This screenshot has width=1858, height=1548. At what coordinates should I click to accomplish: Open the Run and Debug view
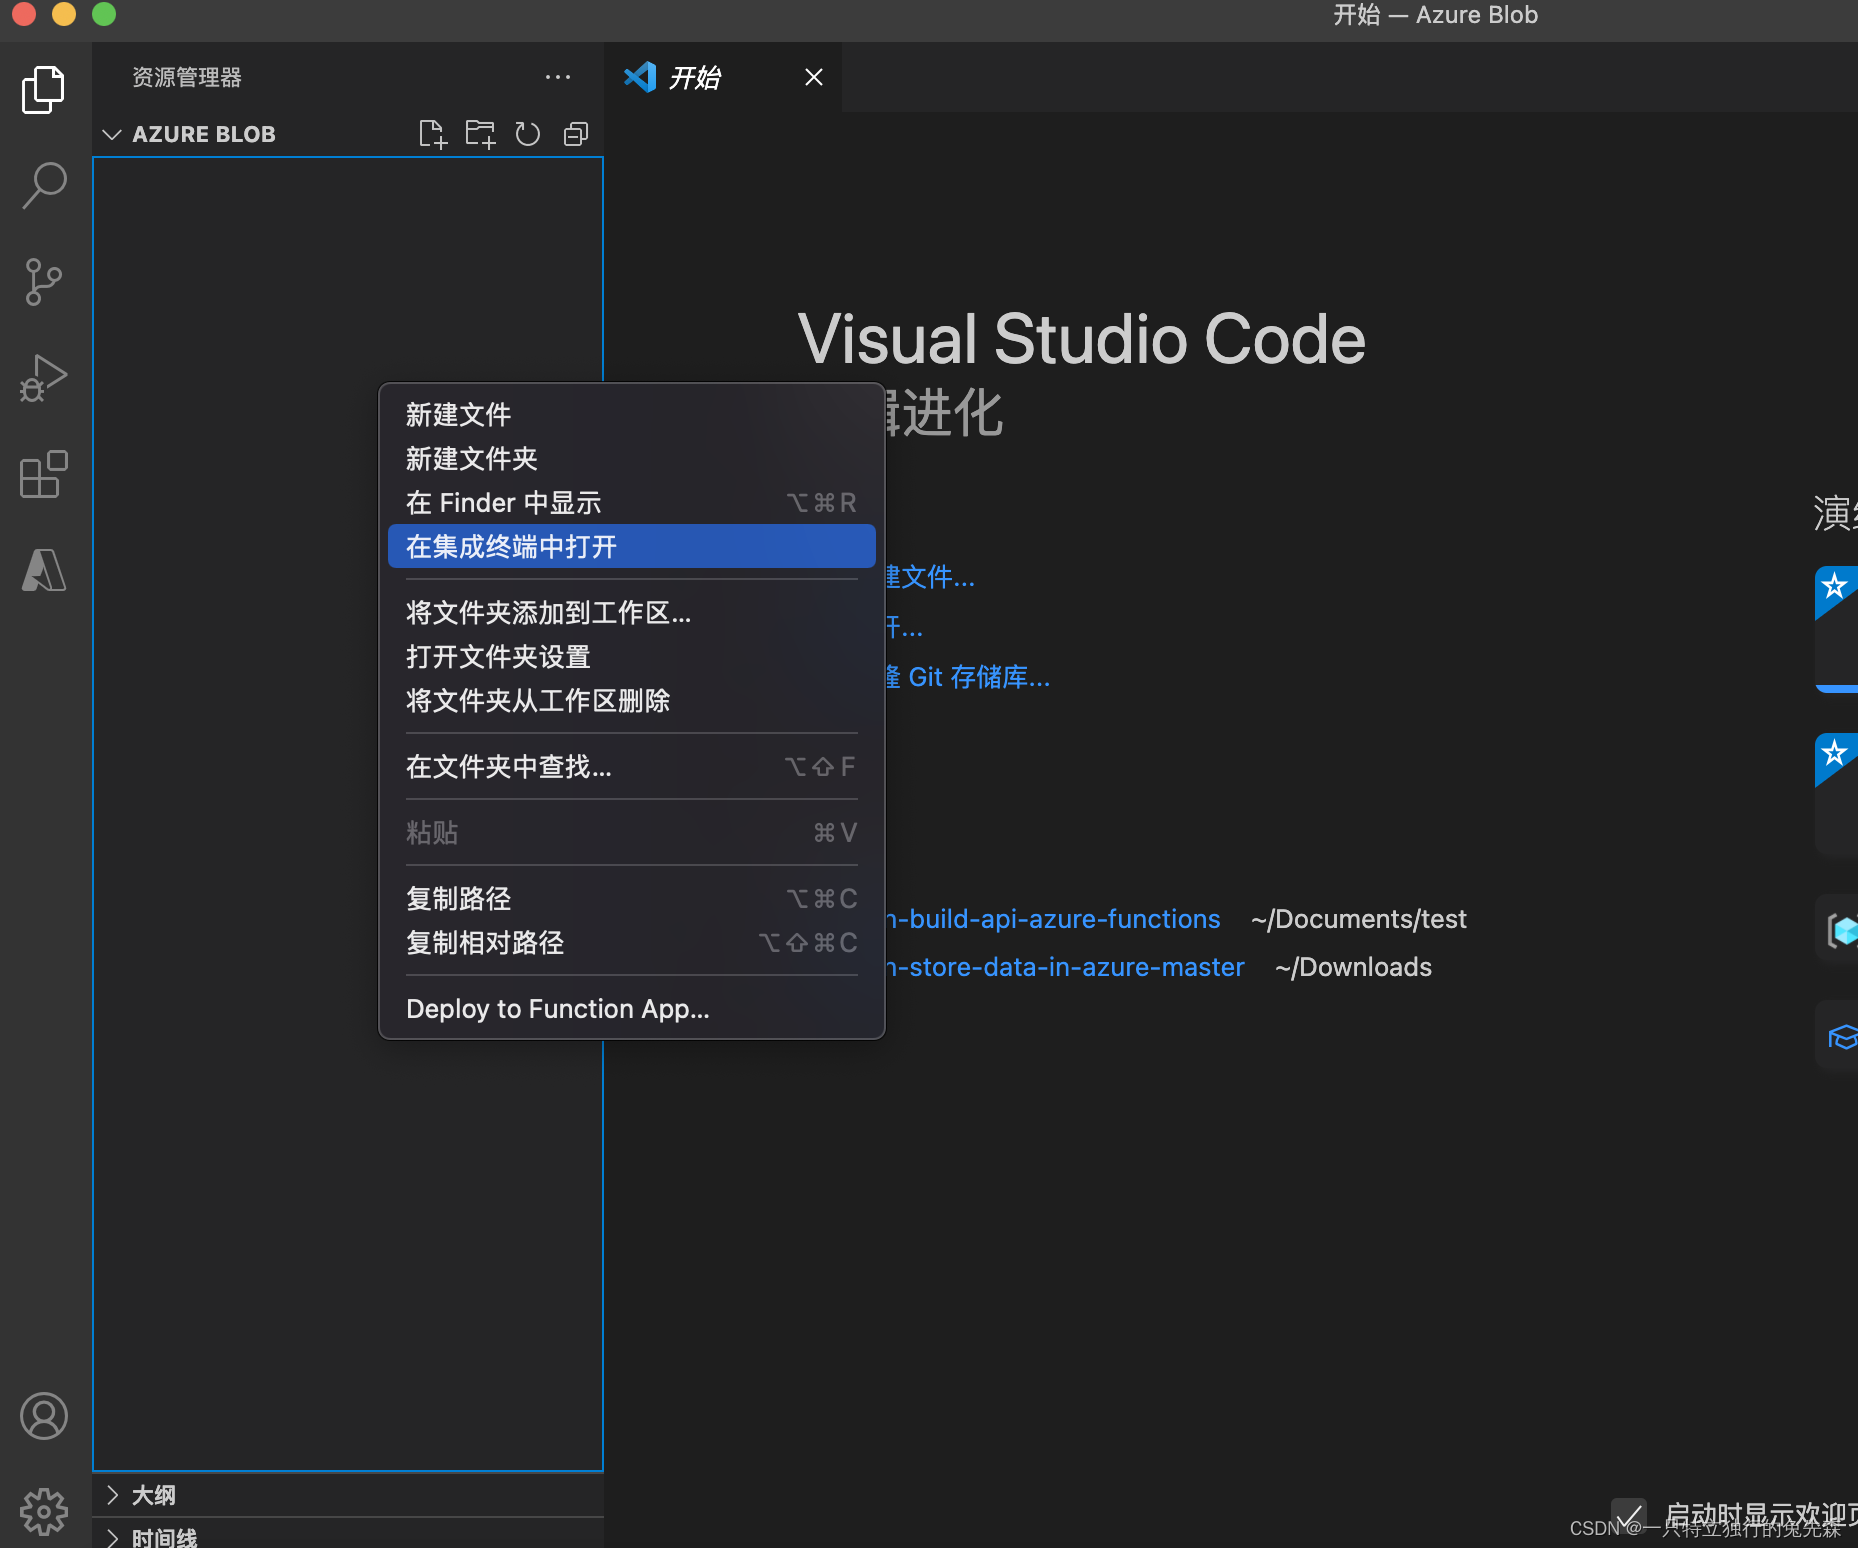click(x=44, y=378)
